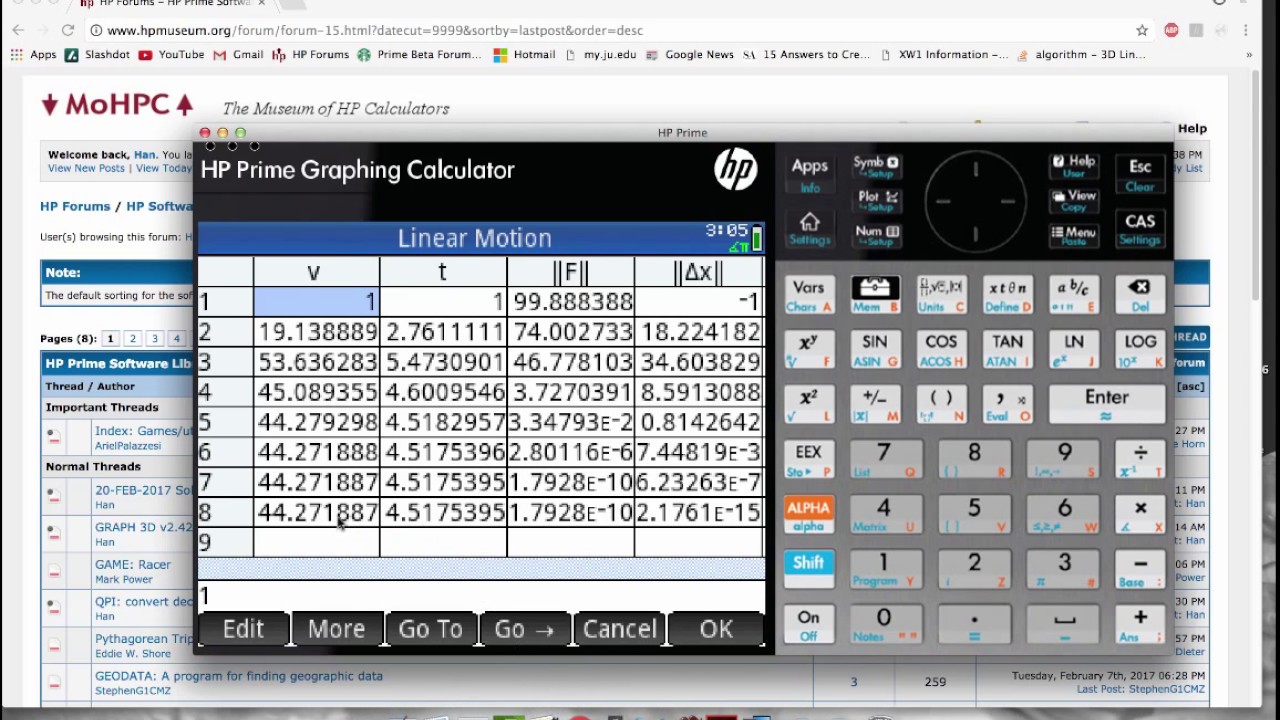Screen dimensions: 1280x720
Task: Open the YouTube bookmark
Action: click(x=171, y=55)
